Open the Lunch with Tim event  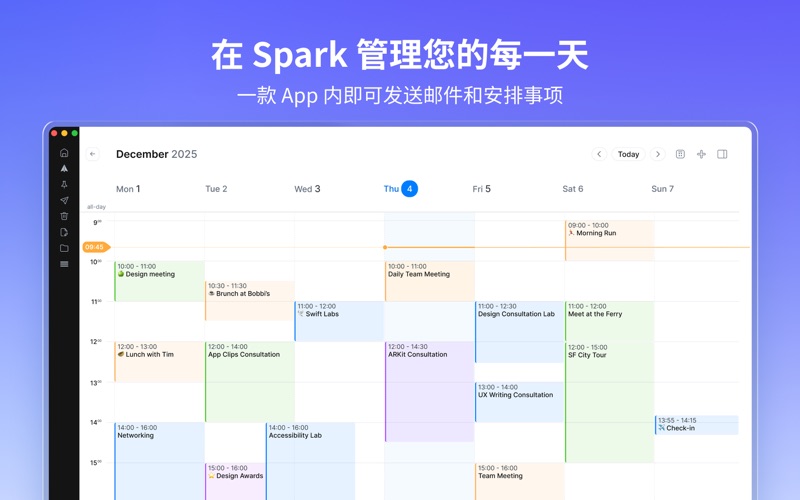[x=160, y=362]
